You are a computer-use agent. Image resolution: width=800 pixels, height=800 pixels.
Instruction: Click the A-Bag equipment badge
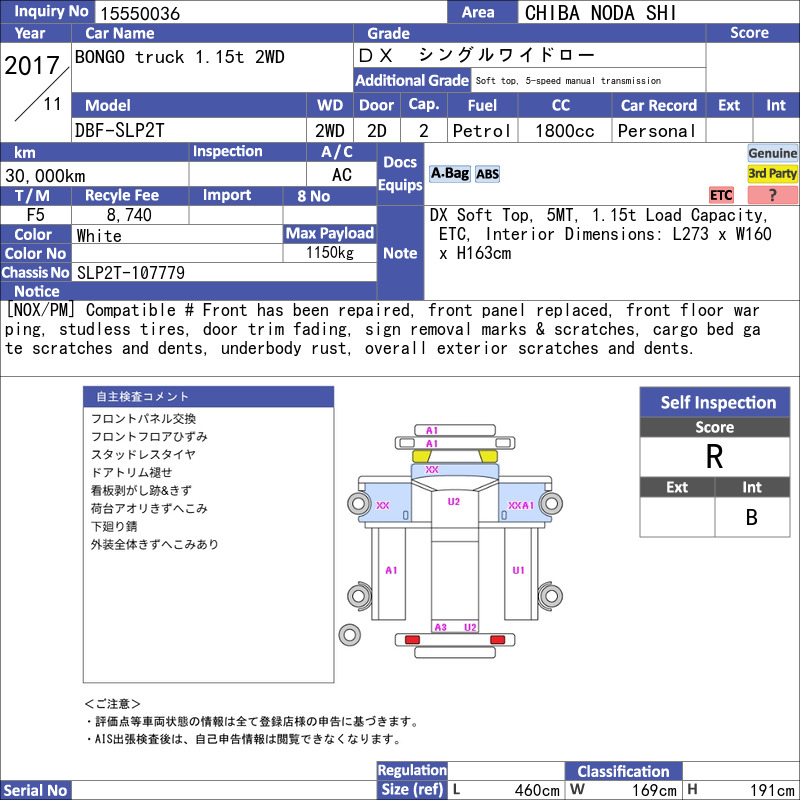[449, 174]
